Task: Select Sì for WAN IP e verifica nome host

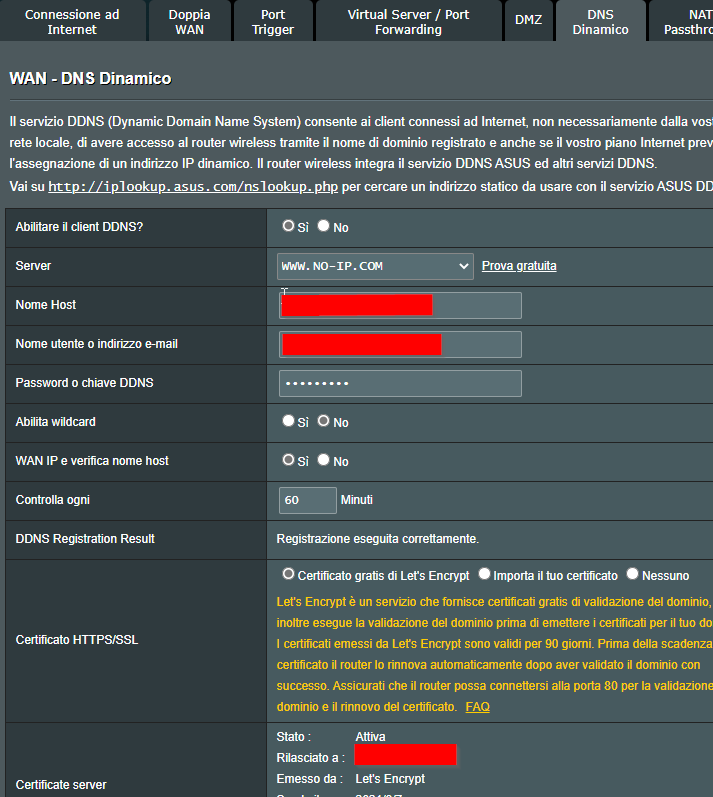Action: click(x=288, y=460)
